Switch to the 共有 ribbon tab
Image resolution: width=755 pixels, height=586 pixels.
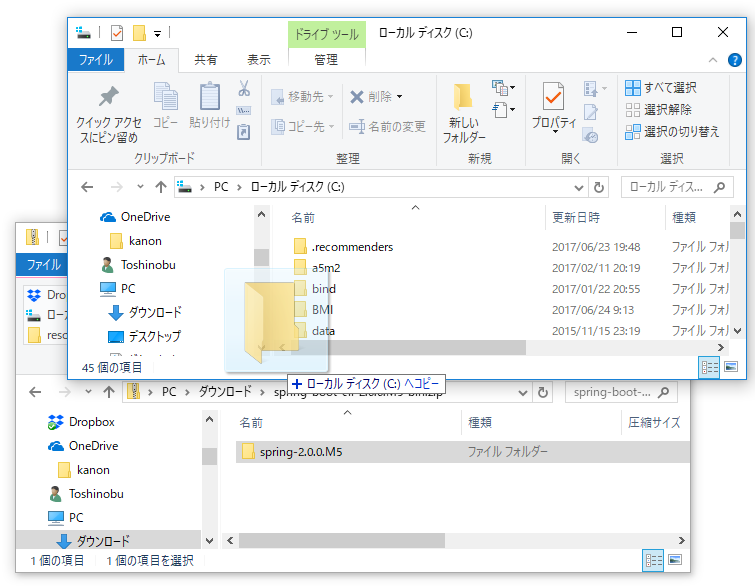[206, 60]
